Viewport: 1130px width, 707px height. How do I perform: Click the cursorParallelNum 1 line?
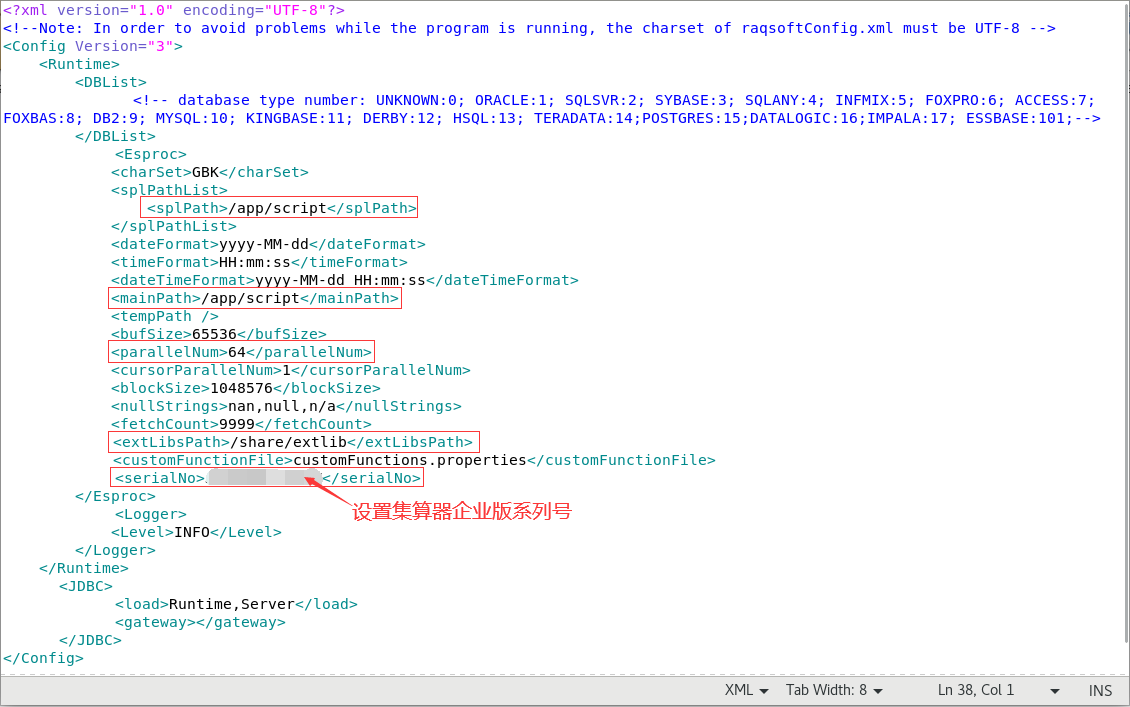[291, 370]
